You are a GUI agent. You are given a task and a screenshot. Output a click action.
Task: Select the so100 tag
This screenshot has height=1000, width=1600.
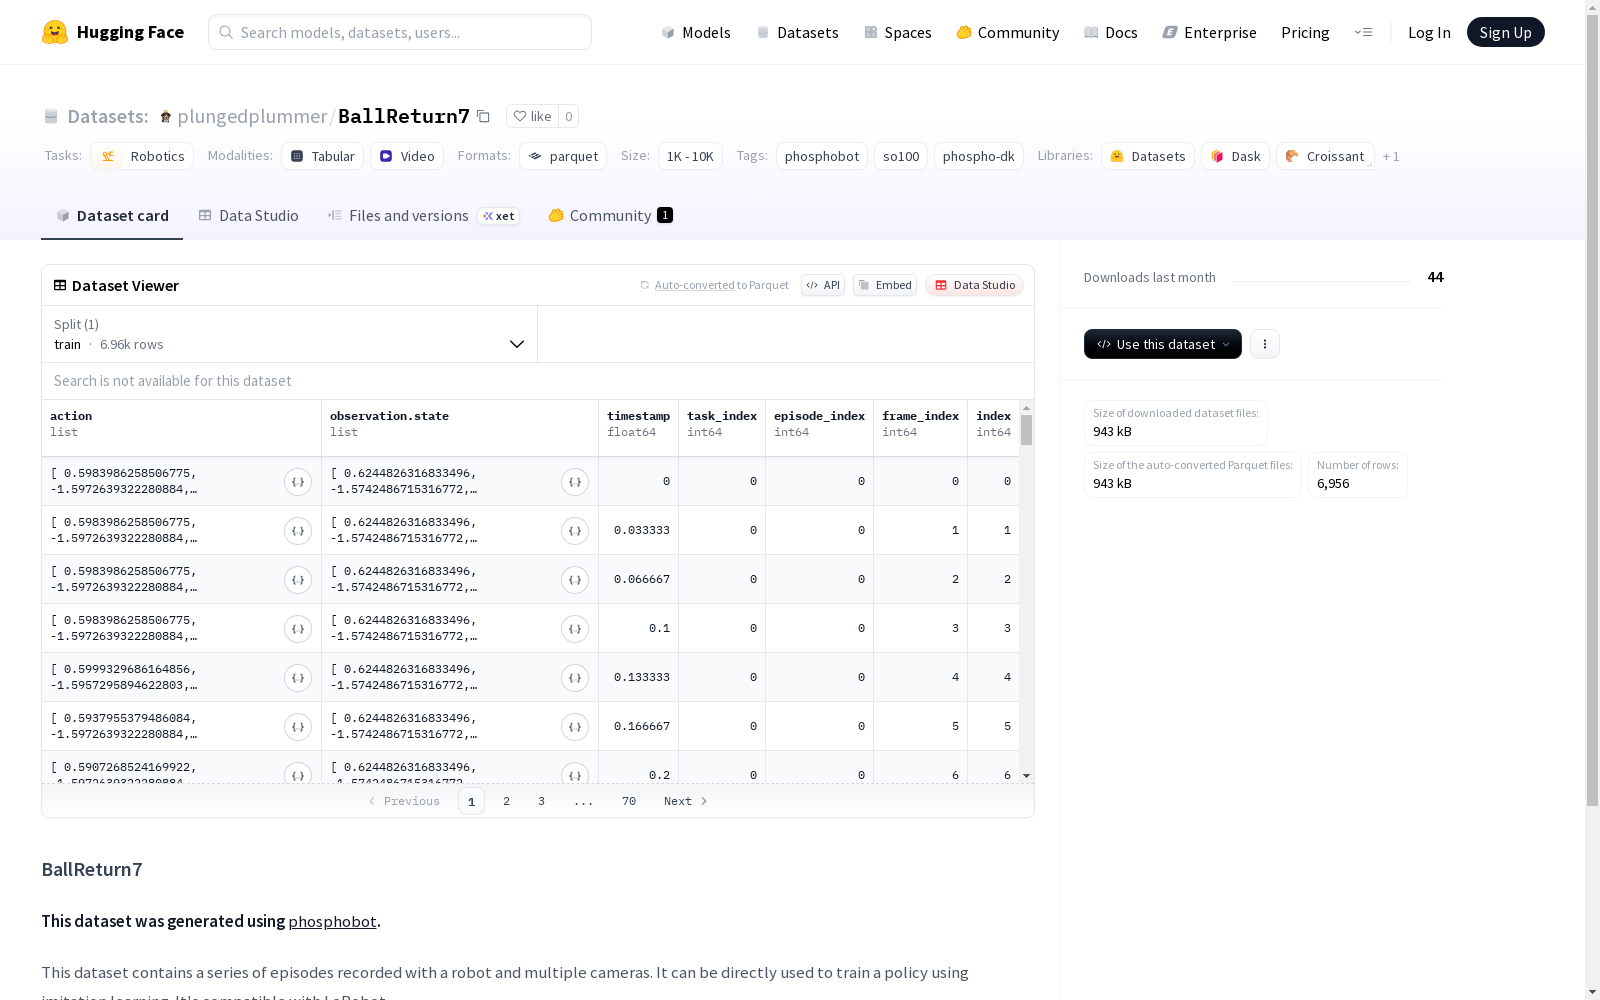pyautogui.click(x=901, y=156)
